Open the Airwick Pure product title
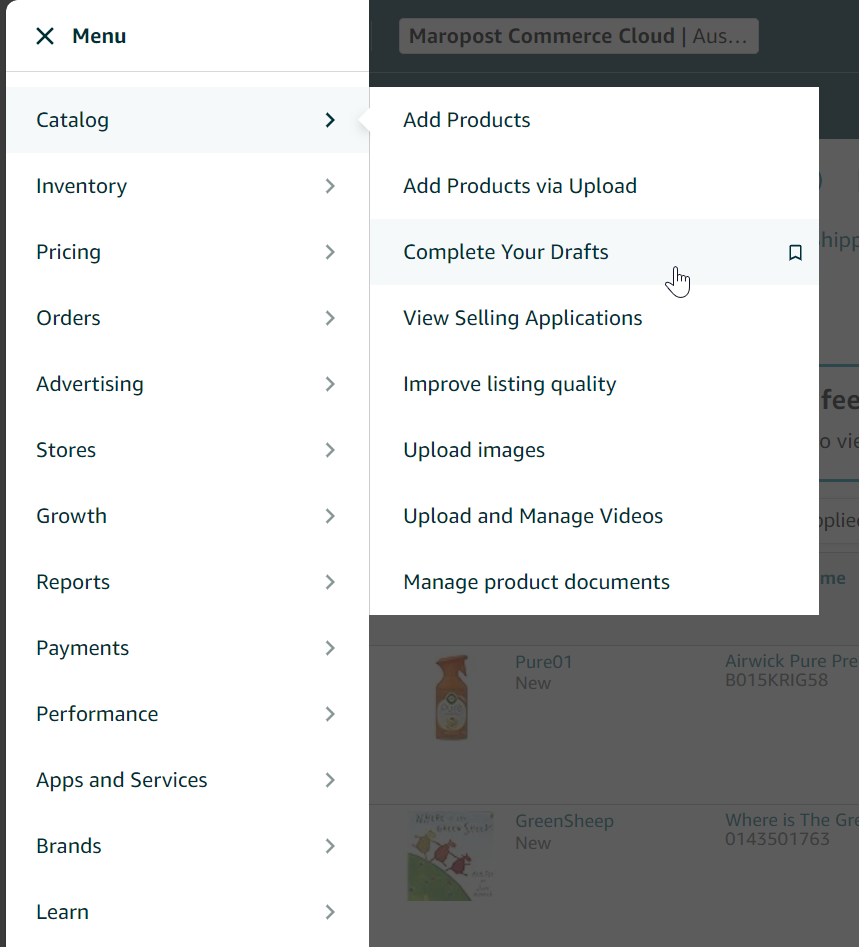The width and height of the screenshot is (859, 947). (791, 661)
